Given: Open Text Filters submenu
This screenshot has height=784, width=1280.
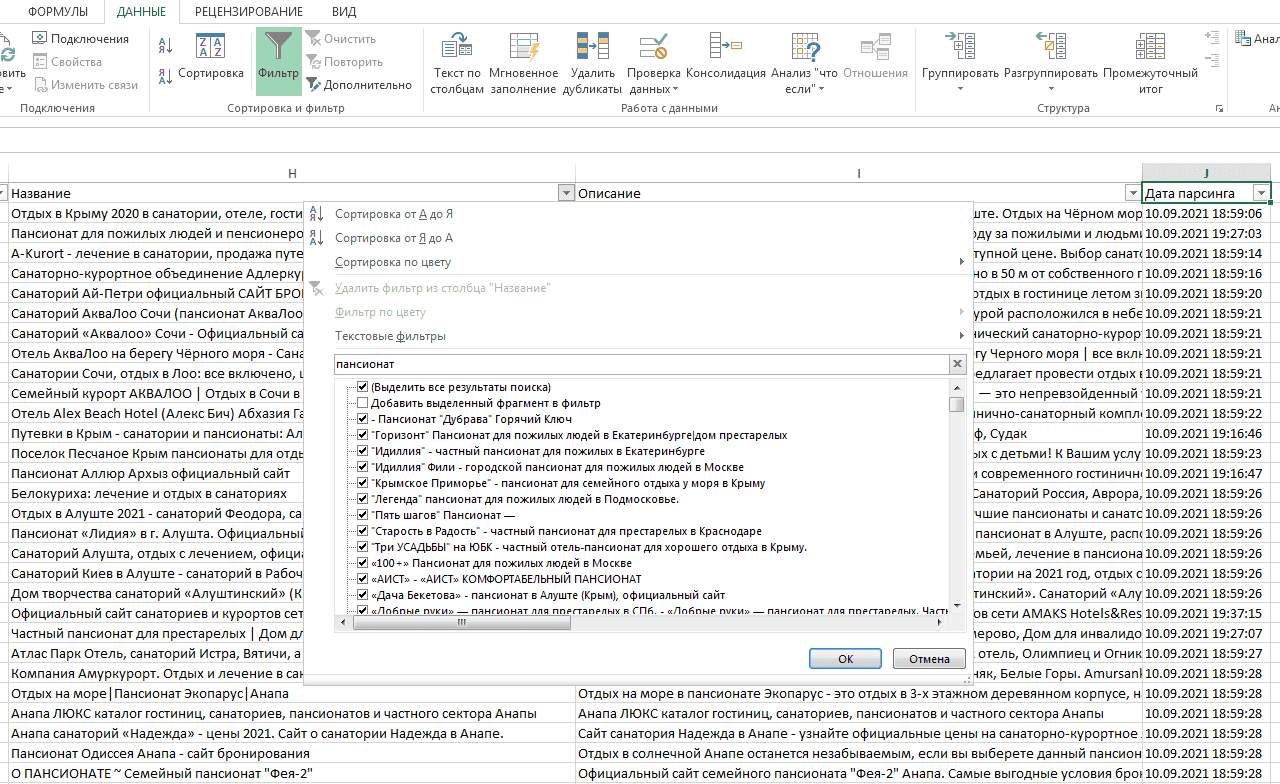Looking at the screenshot, I should coord(391,336).
